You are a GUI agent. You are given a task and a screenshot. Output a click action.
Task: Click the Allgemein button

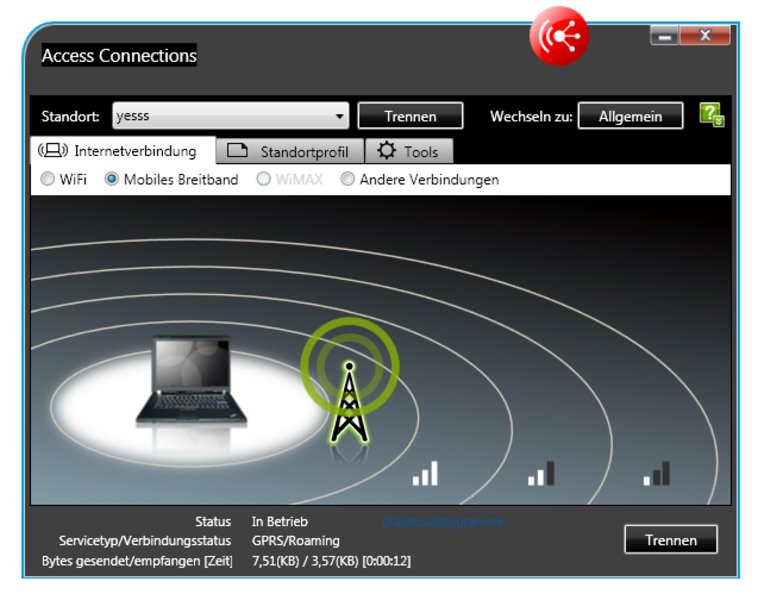tap(630, 116)
